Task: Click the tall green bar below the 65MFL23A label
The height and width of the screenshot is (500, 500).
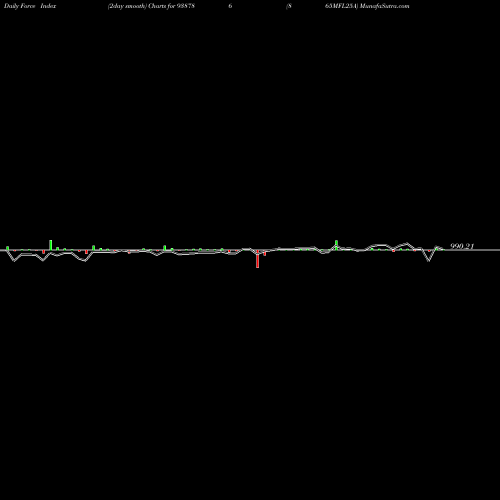Action: (x=336, y=245)
